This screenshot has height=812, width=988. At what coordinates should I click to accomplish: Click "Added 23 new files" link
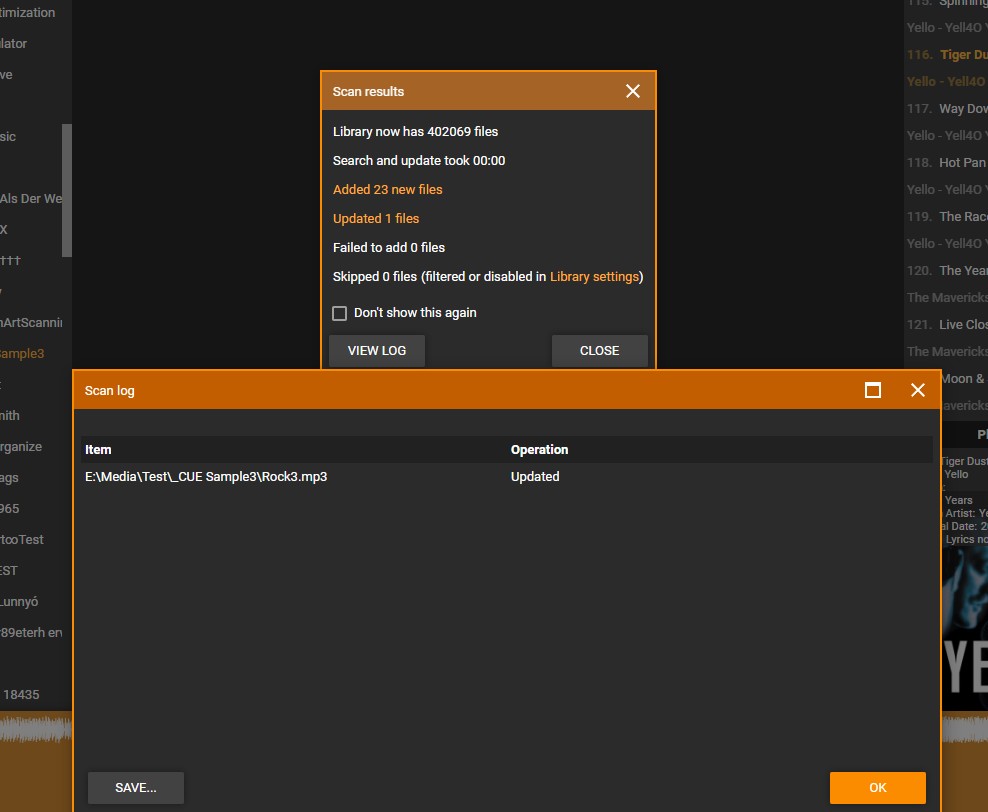click(x=387, y=189)
